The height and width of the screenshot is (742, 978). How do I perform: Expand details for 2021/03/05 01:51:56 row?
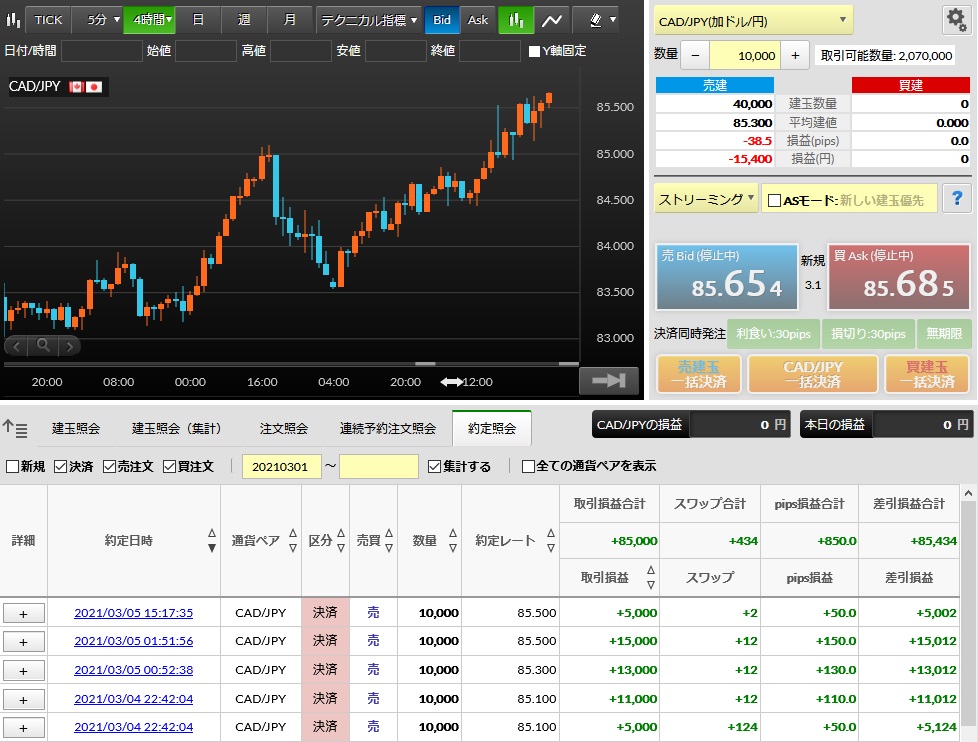pyautogui.click(x=24, y=642)
